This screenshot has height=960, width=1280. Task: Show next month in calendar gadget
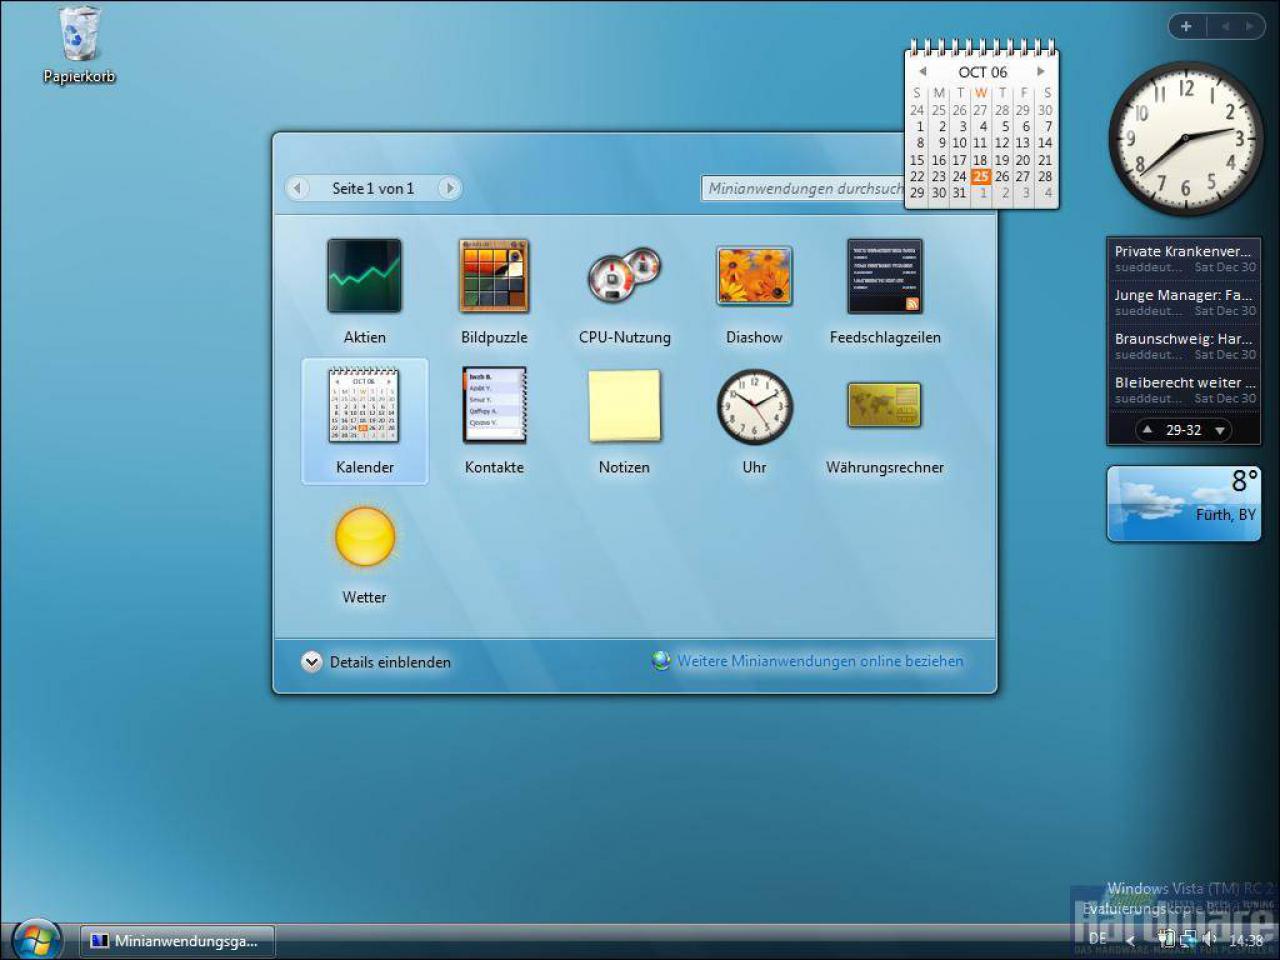point(1041,72)
